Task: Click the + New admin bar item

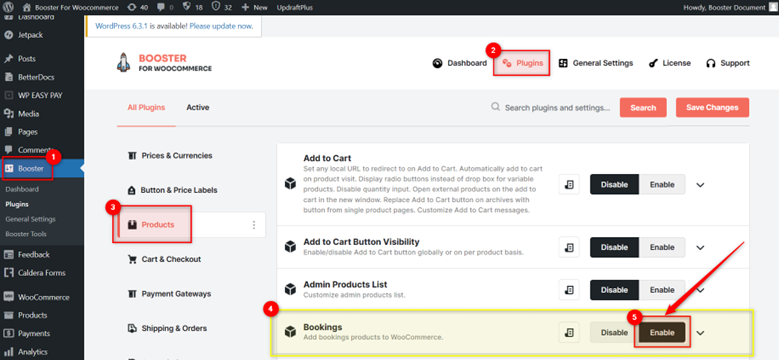Action: click(254, 7)
